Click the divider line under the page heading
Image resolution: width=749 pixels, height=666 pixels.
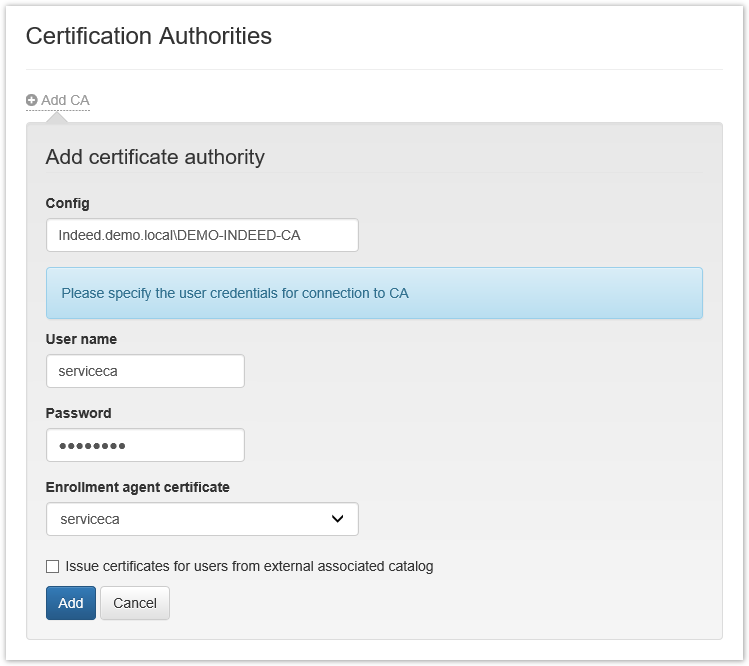tap(374, 70)
